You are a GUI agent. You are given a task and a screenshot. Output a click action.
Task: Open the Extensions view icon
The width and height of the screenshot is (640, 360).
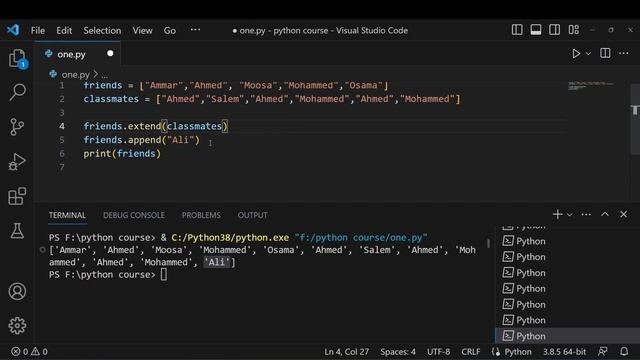point(17,196)
